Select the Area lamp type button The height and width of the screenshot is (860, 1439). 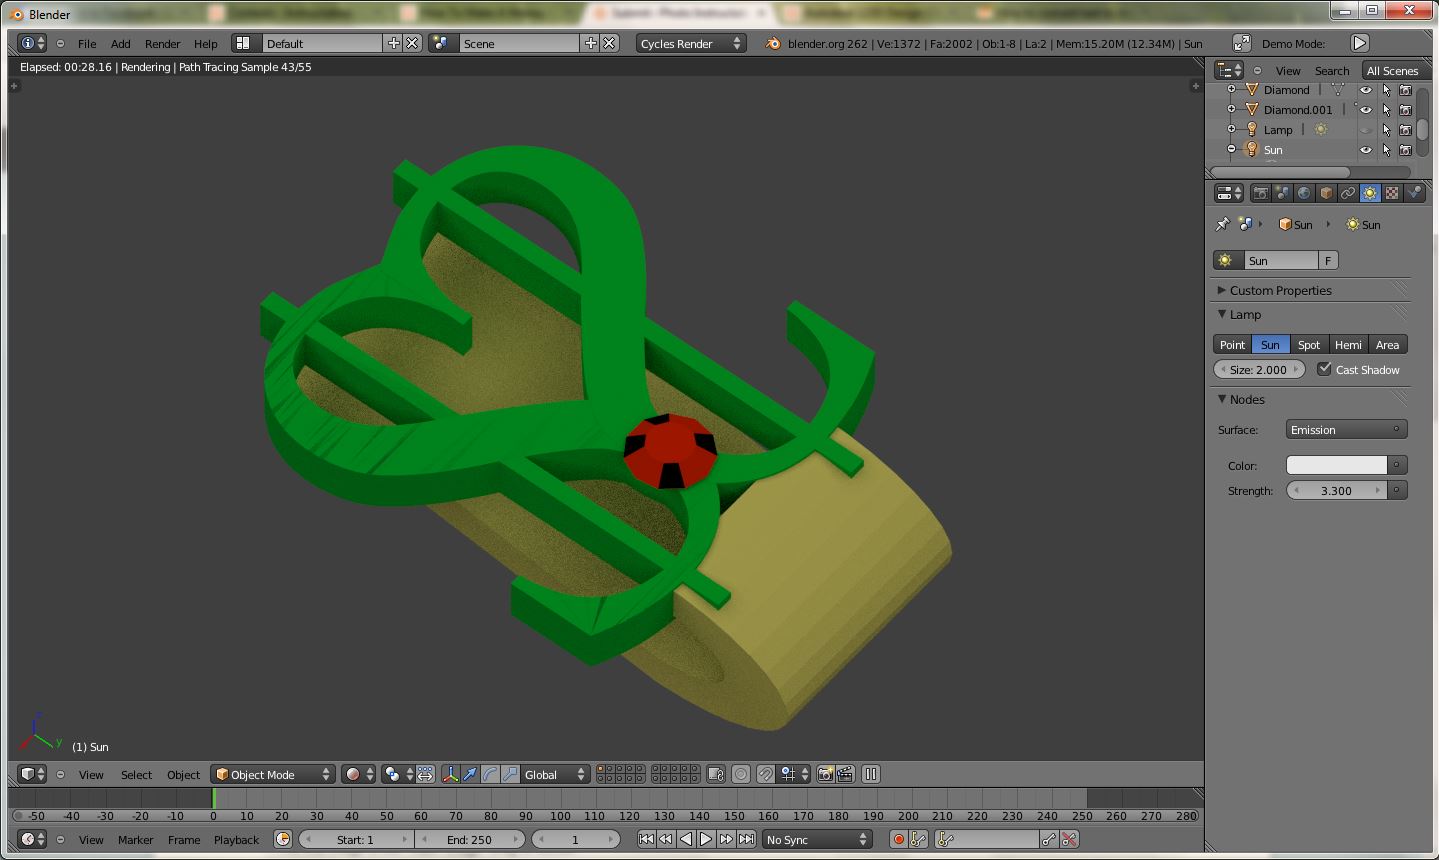(1387, 344)
